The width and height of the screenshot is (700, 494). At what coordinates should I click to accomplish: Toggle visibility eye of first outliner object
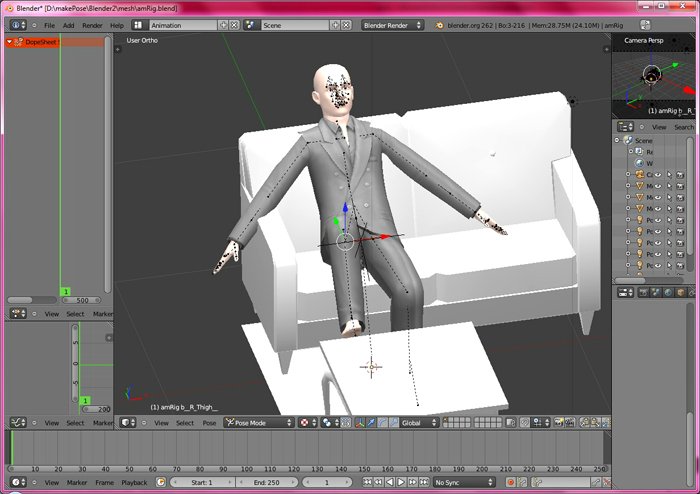(658, 174)
